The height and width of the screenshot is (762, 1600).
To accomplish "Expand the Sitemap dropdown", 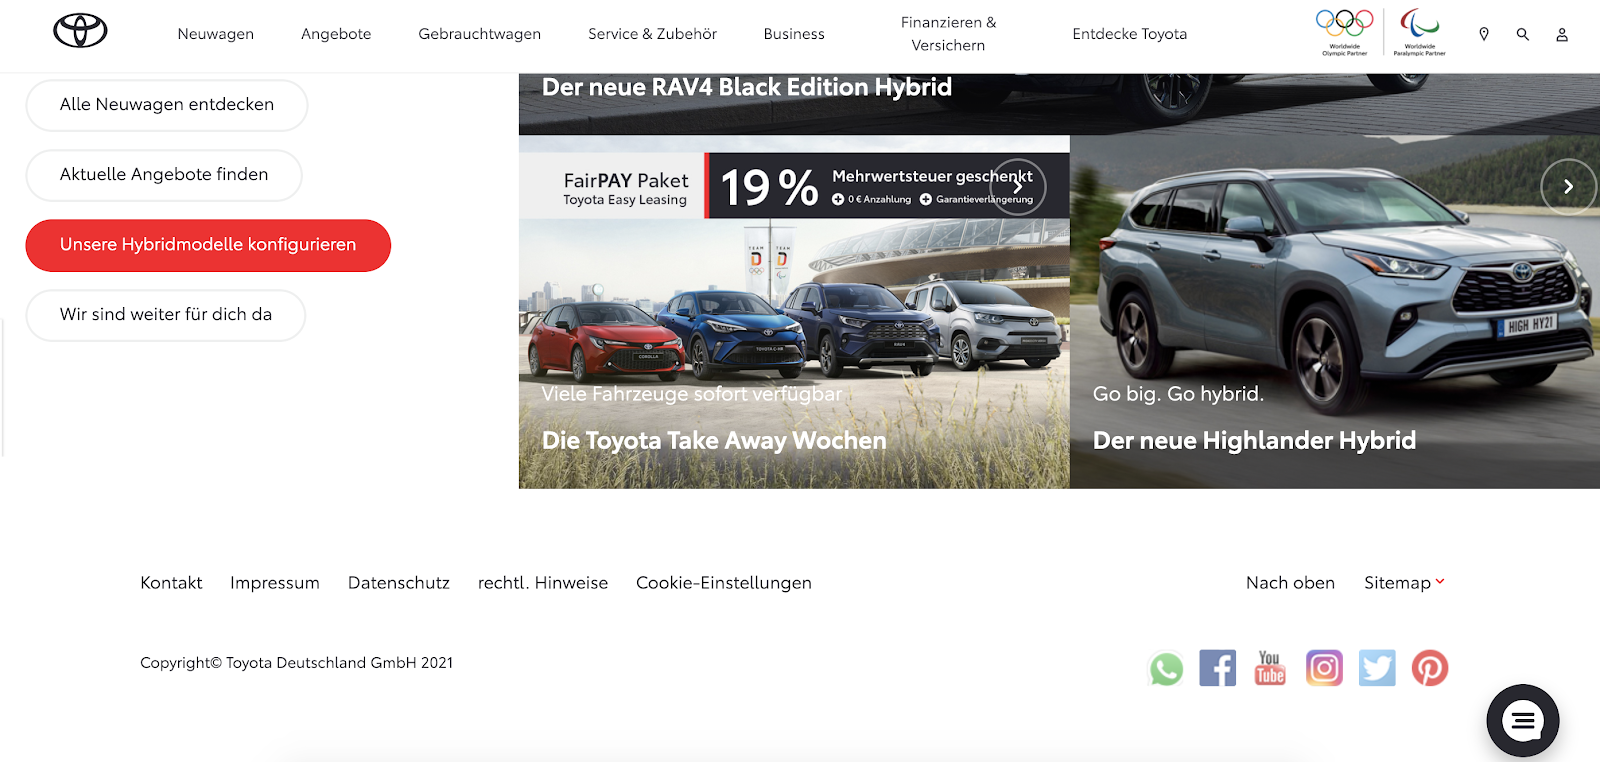I will tap(1404, 583).
